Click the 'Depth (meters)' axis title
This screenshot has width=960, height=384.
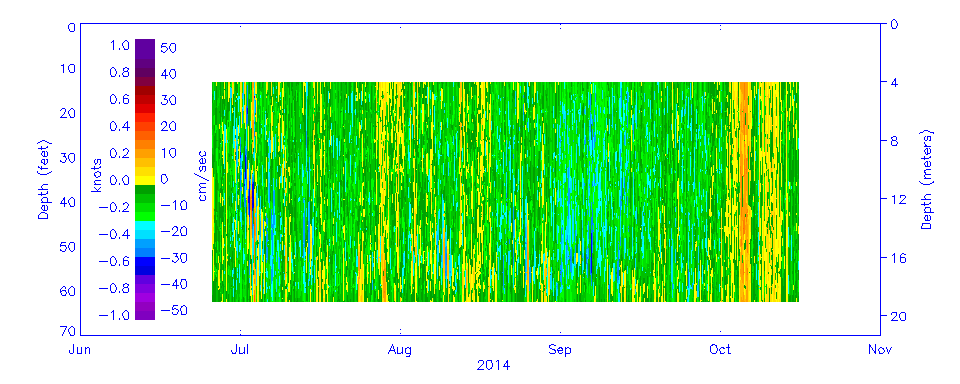[x=926, y=179]
